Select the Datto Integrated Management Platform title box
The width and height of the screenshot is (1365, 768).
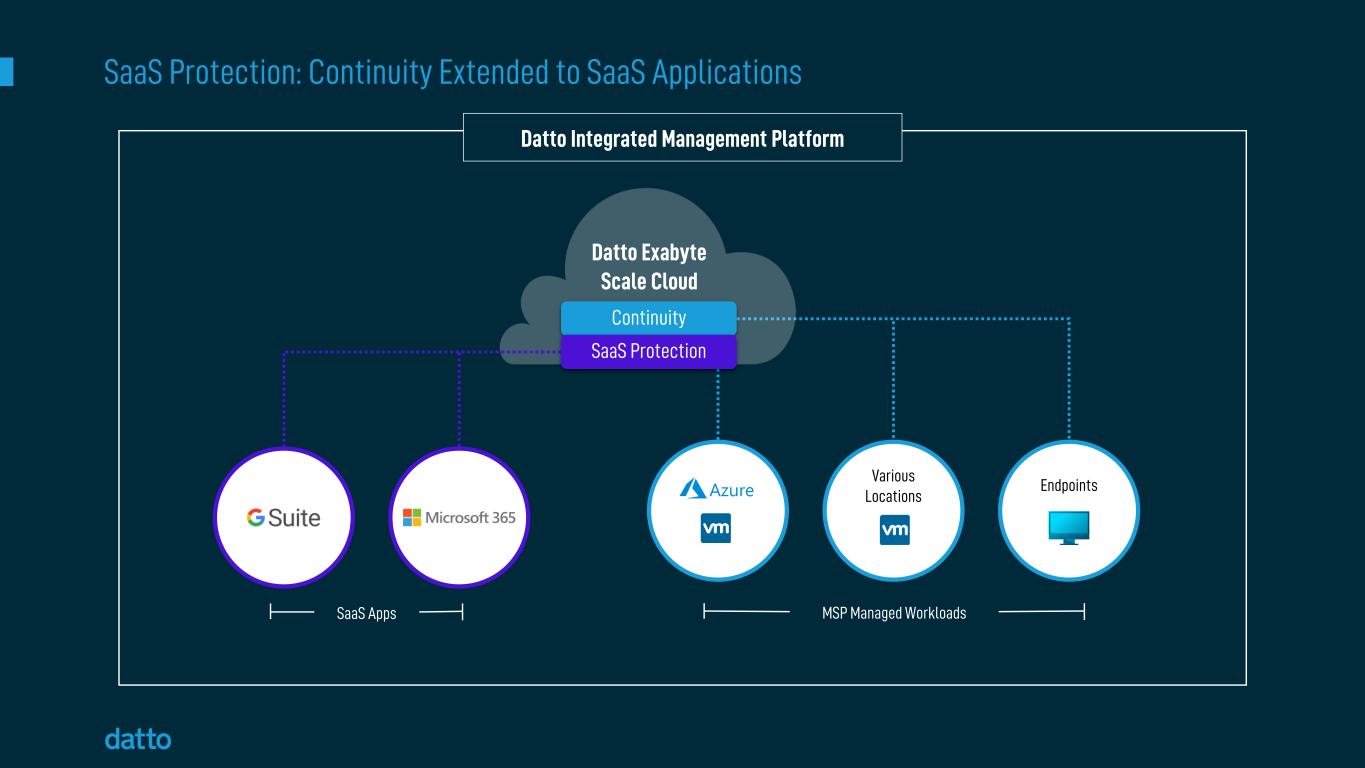tap(682, 138)
